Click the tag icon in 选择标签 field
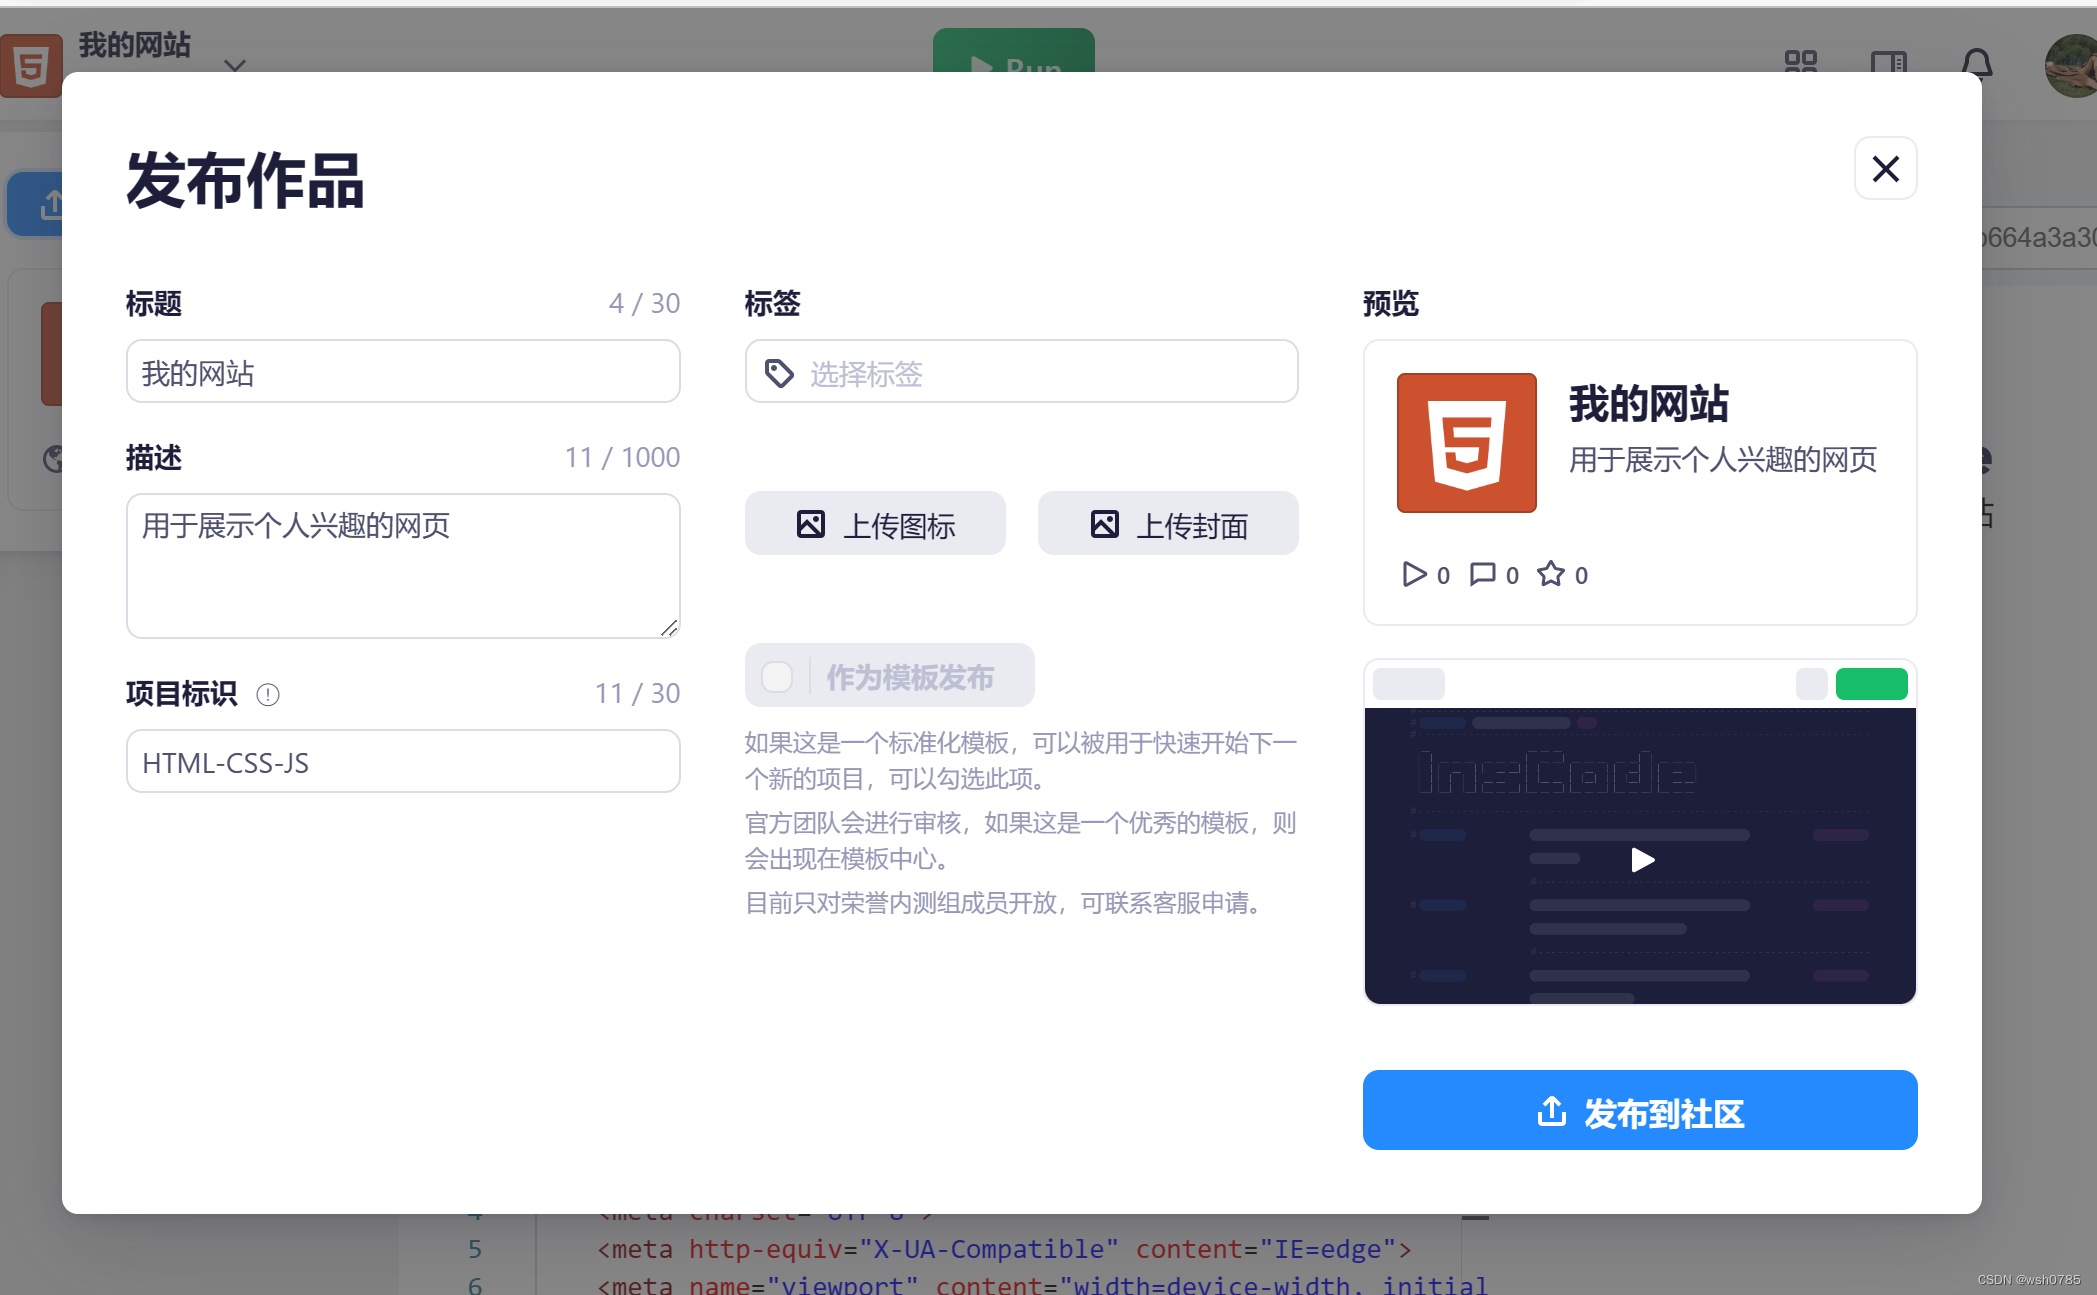2097x1295 pixels. tap(779, 373)
